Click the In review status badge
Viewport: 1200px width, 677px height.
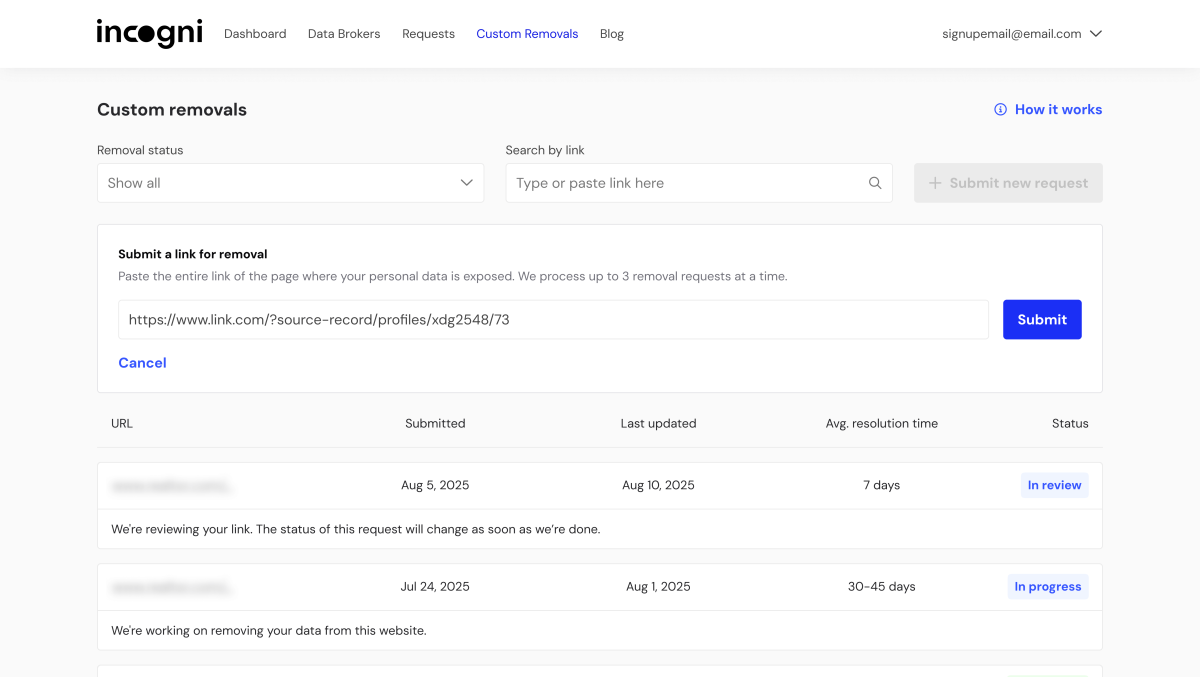1054,485
